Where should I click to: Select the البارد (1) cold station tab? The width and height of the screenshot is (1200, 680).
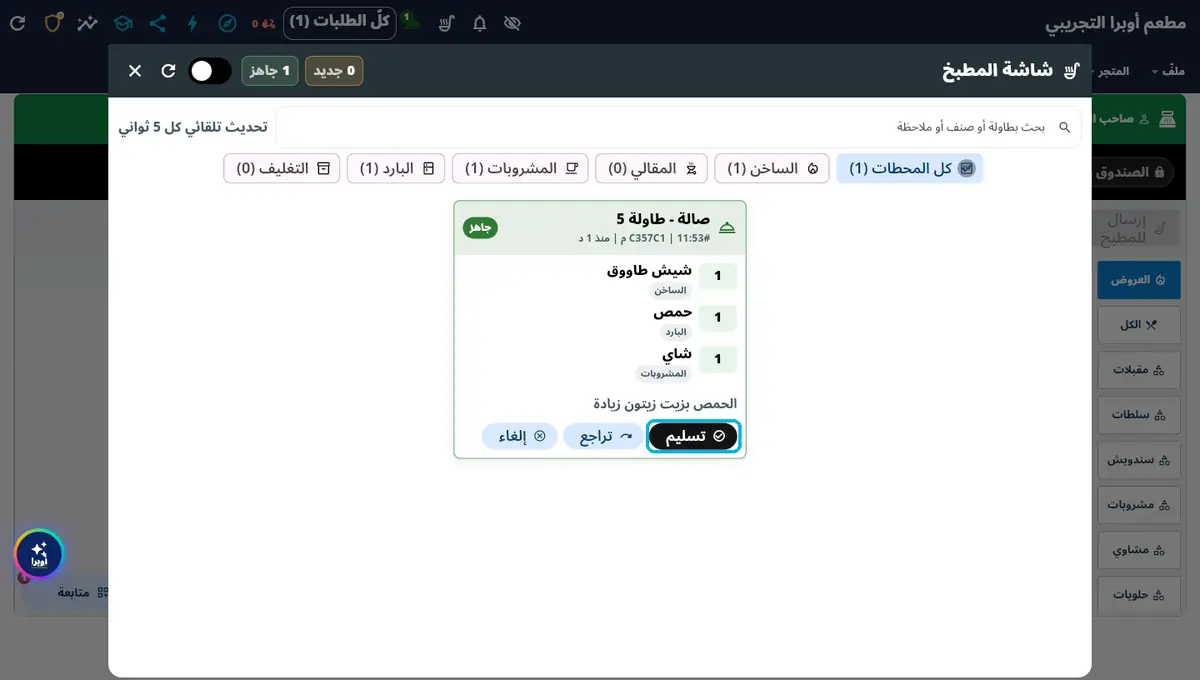tap(396, 169)
